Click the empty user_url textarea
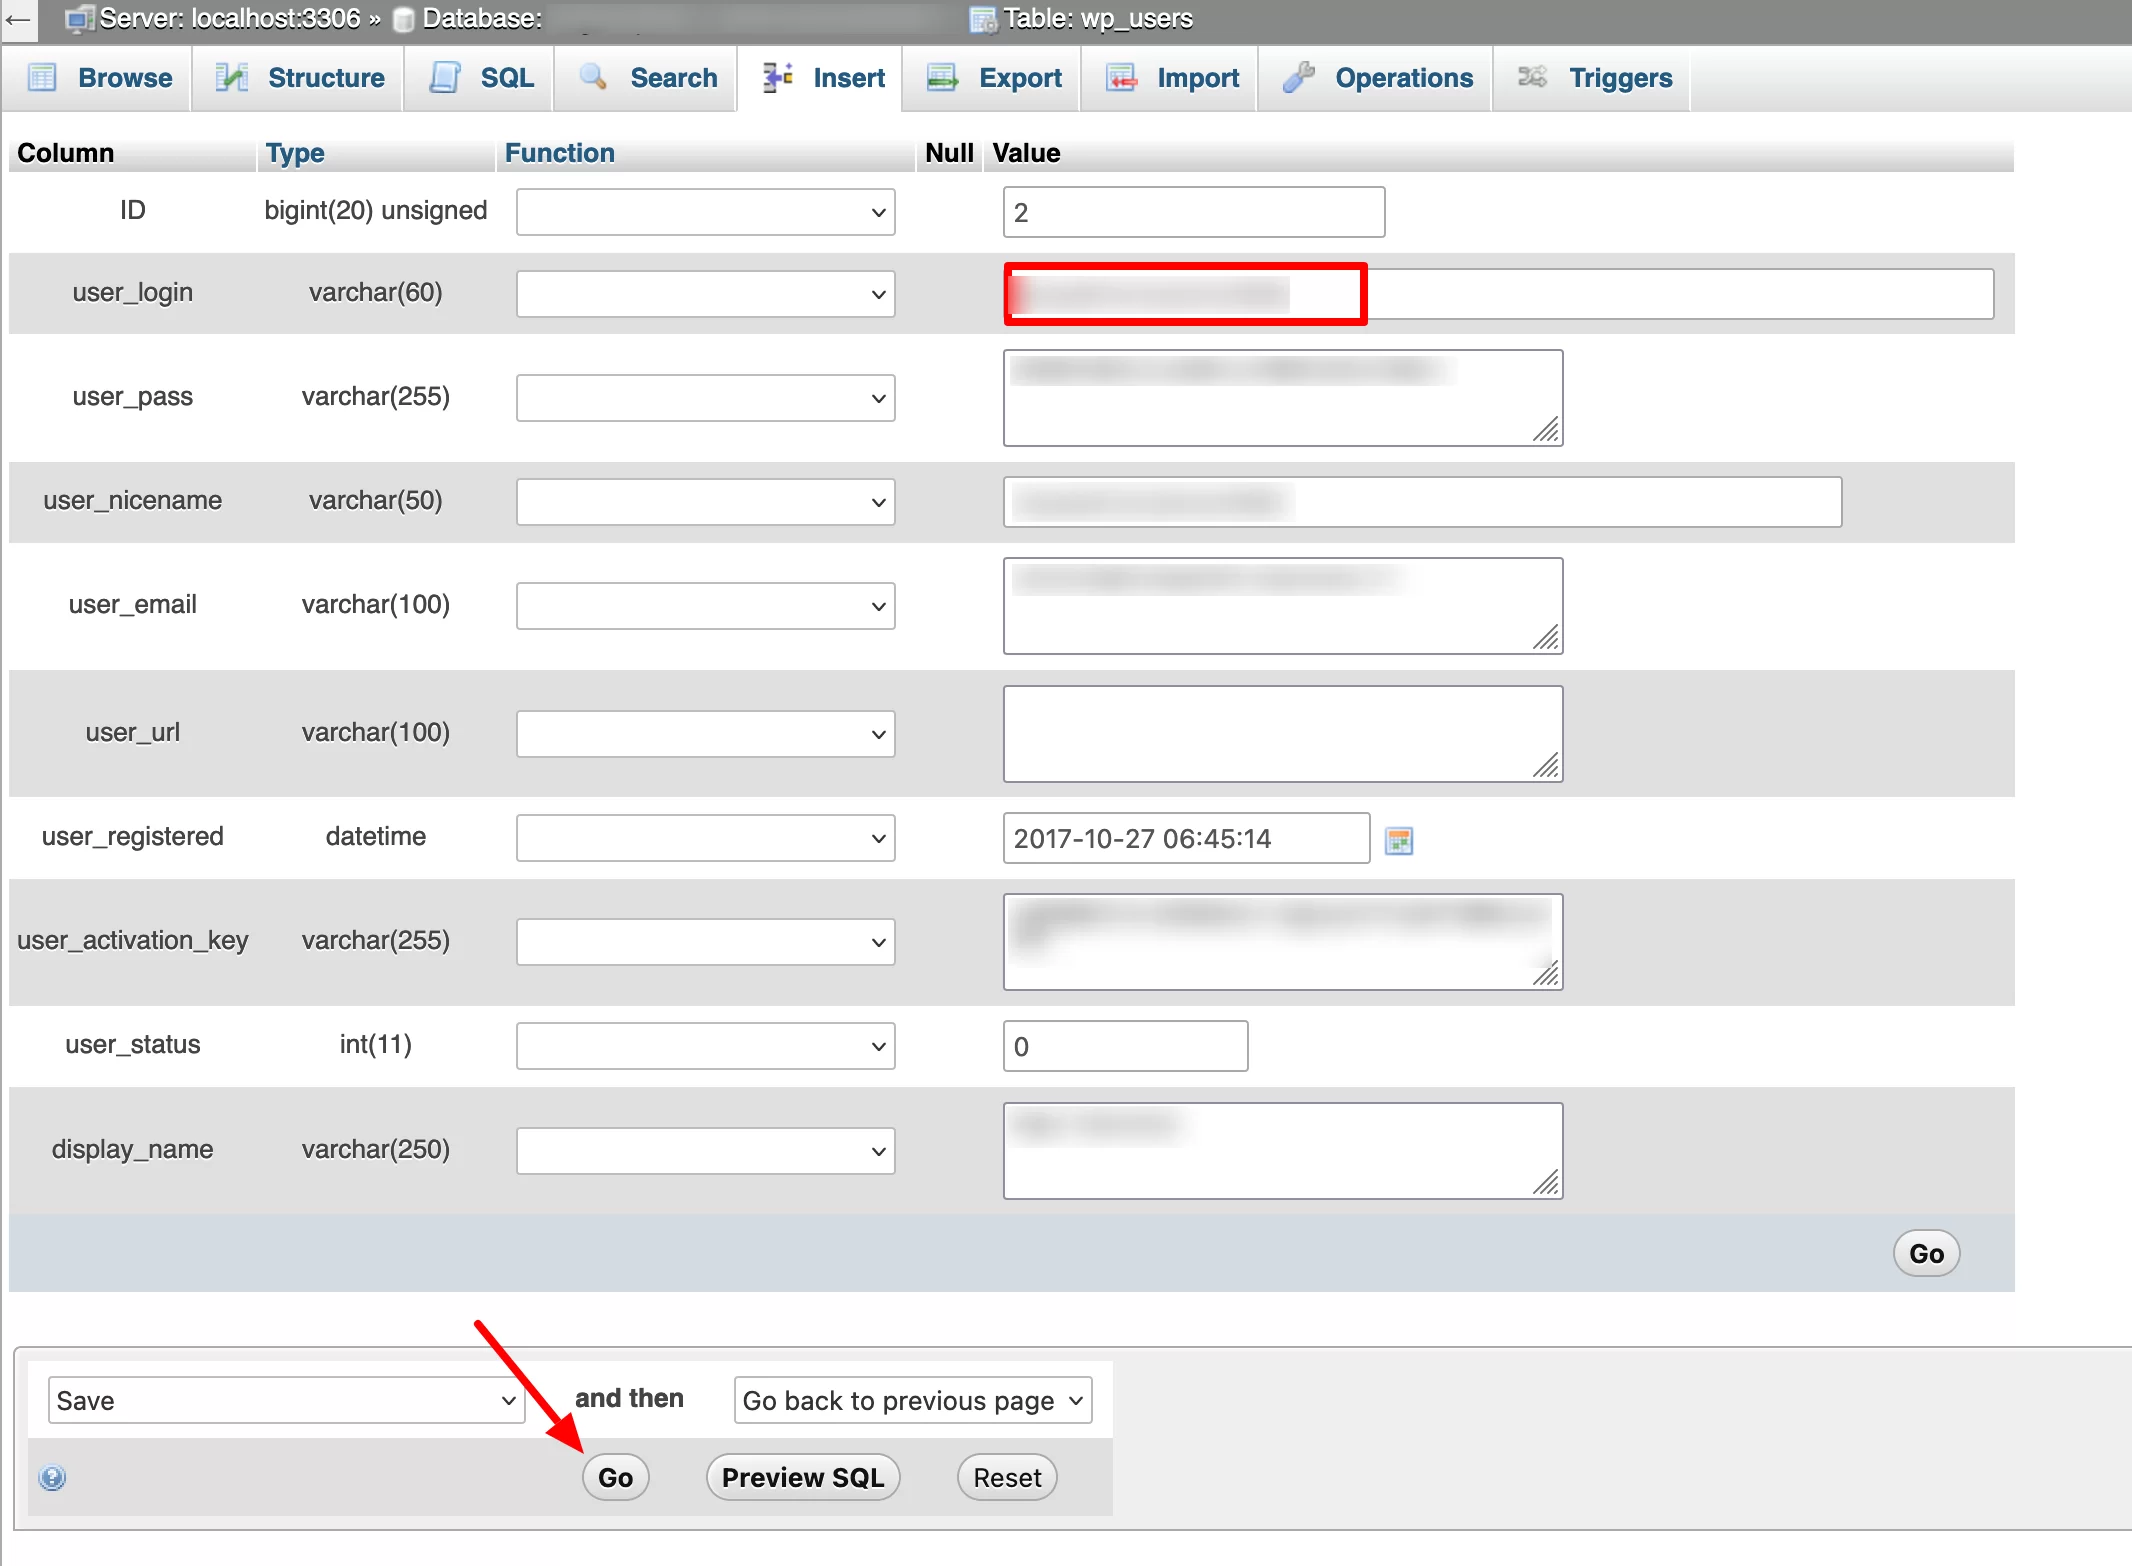Viewport: 2132px width, 1566px height. [x=1283, y=734]
